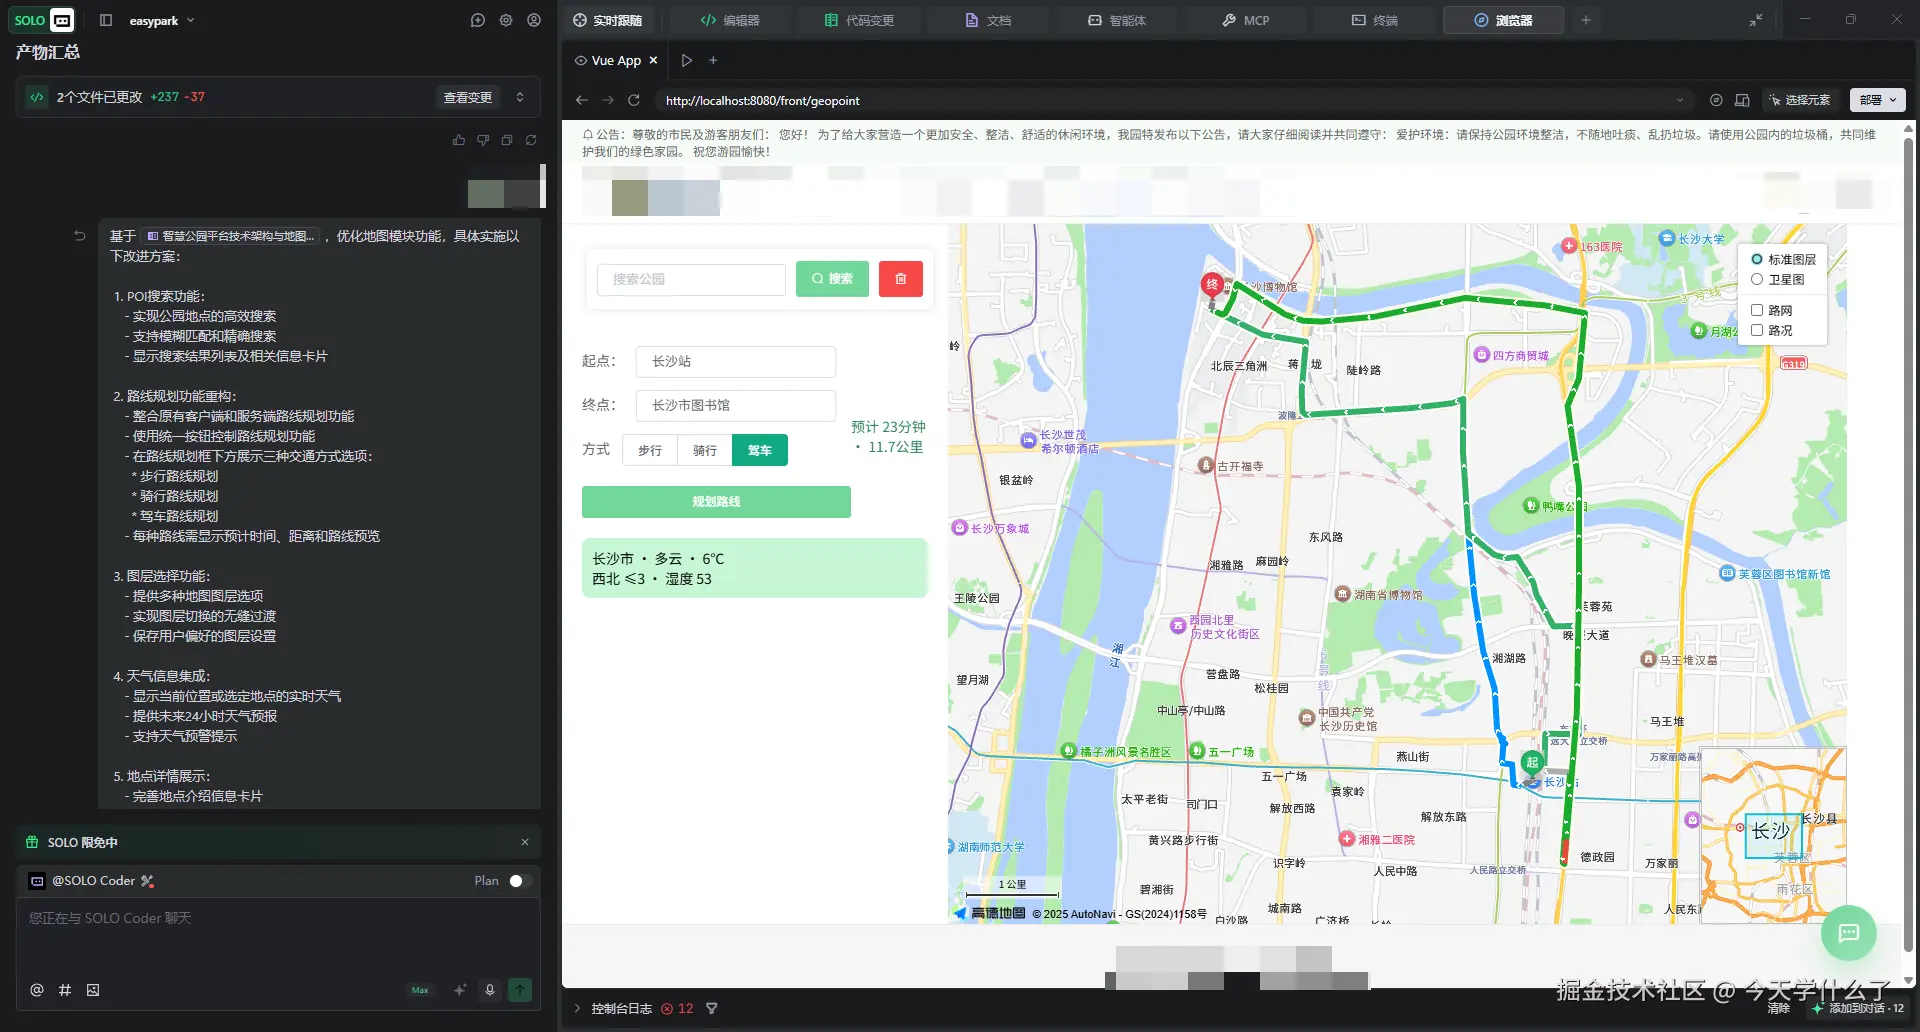
Task: Click 清除 in the console bar
Action: [x=1779, y=1008]
